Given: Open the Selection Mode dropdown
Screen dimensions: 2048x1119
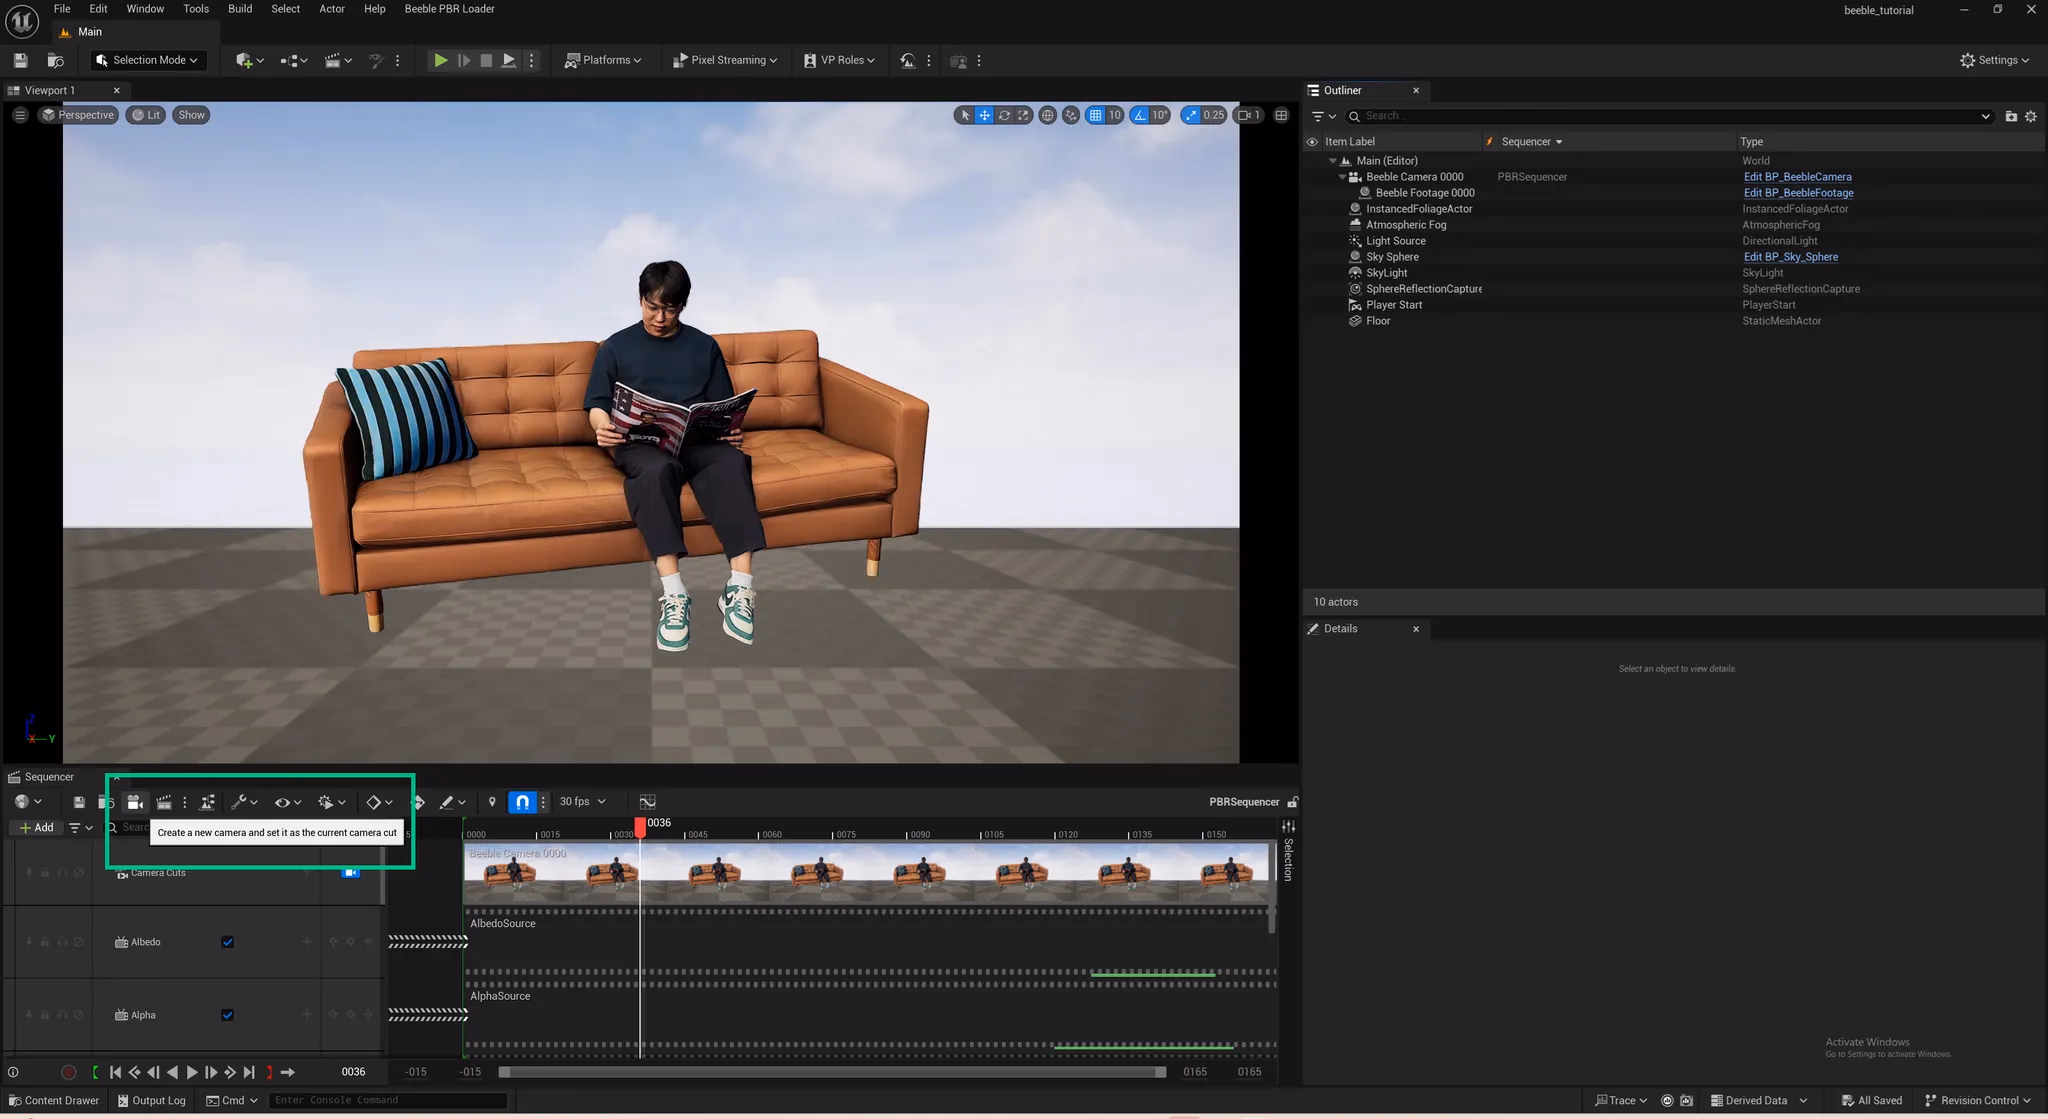Looking at the screenshot, I should pyautogui.click(x=147, y=60).
